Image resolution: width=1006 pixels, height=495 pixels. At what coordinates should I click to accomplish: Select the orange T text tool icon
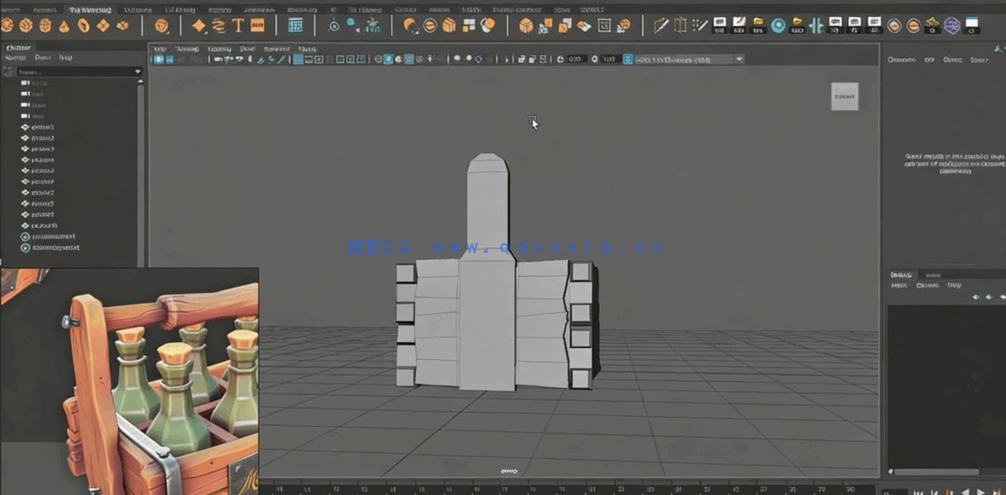238,25
